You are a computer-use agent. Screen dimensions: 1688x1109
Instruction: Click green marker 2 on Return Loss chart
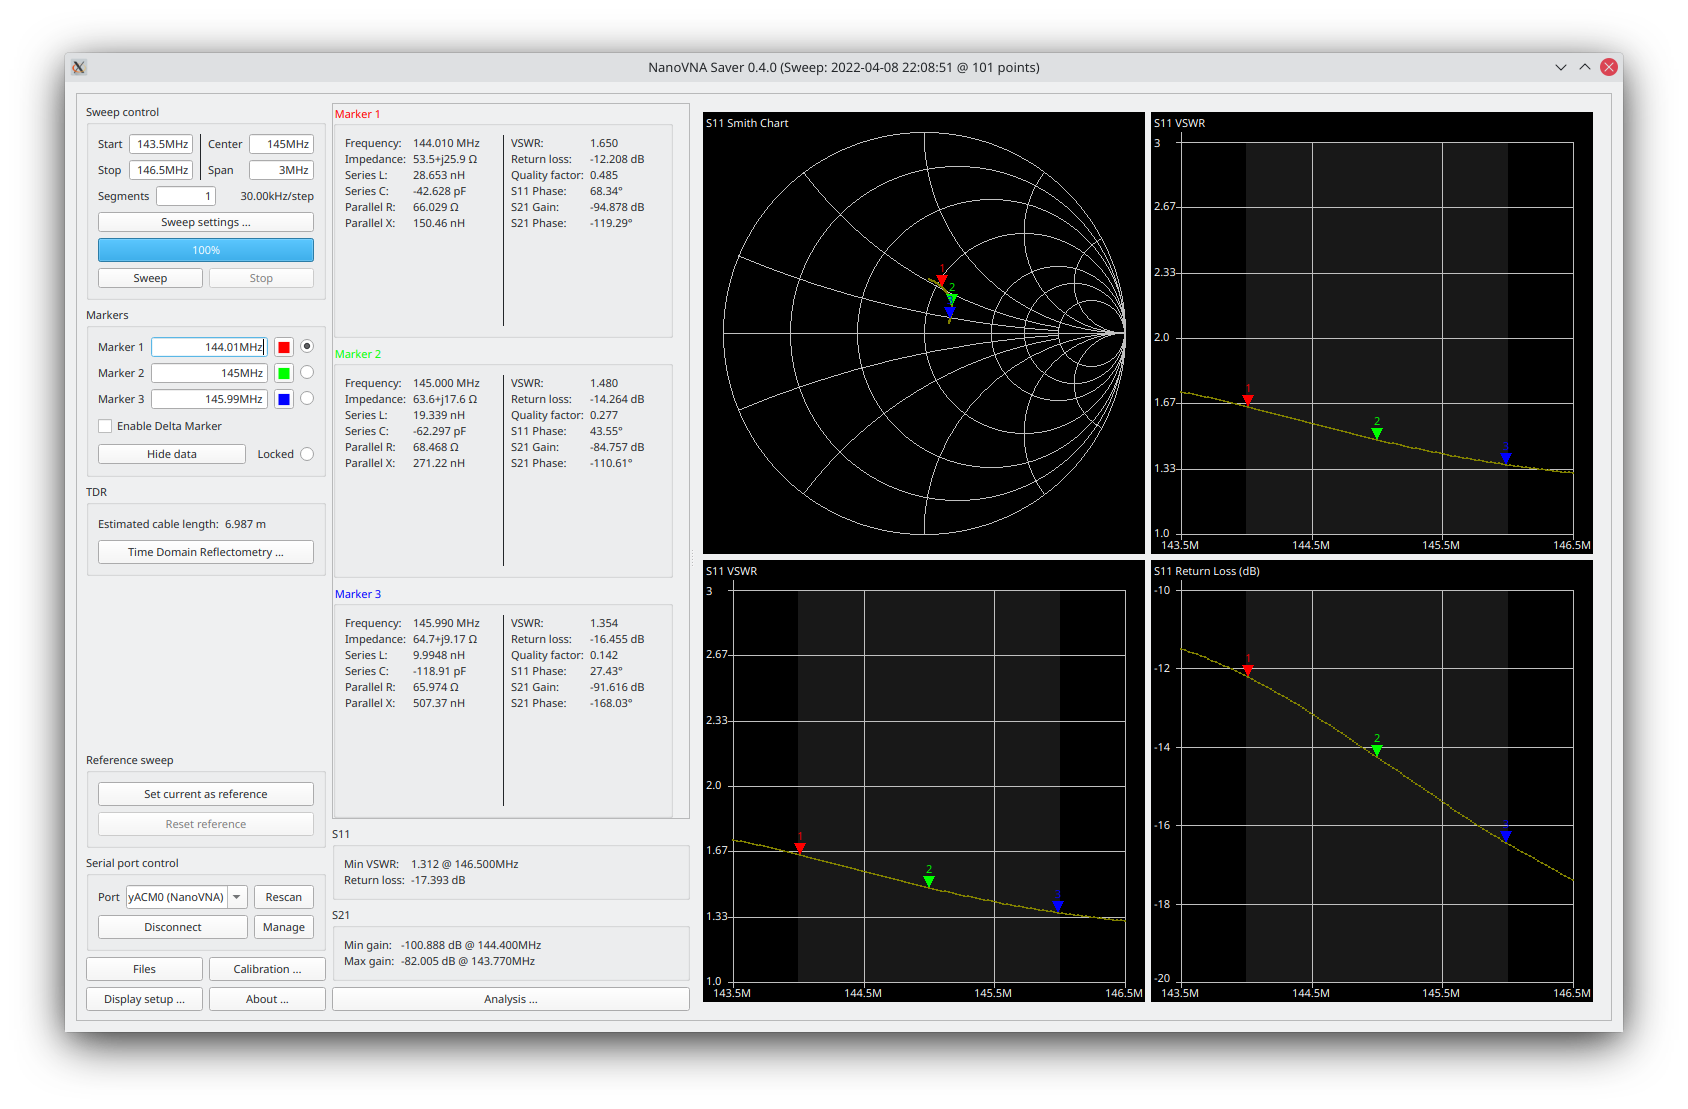pyautogui.click(x=1377, y=749)
